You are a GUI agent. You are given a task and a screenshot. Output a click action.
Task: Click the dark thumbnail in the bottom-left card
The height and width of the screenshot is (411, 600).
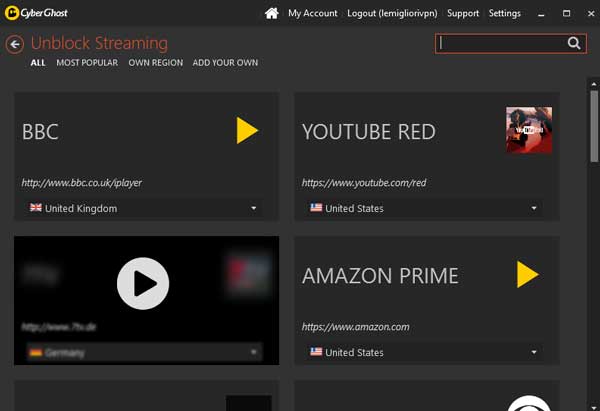pos(249,403)
